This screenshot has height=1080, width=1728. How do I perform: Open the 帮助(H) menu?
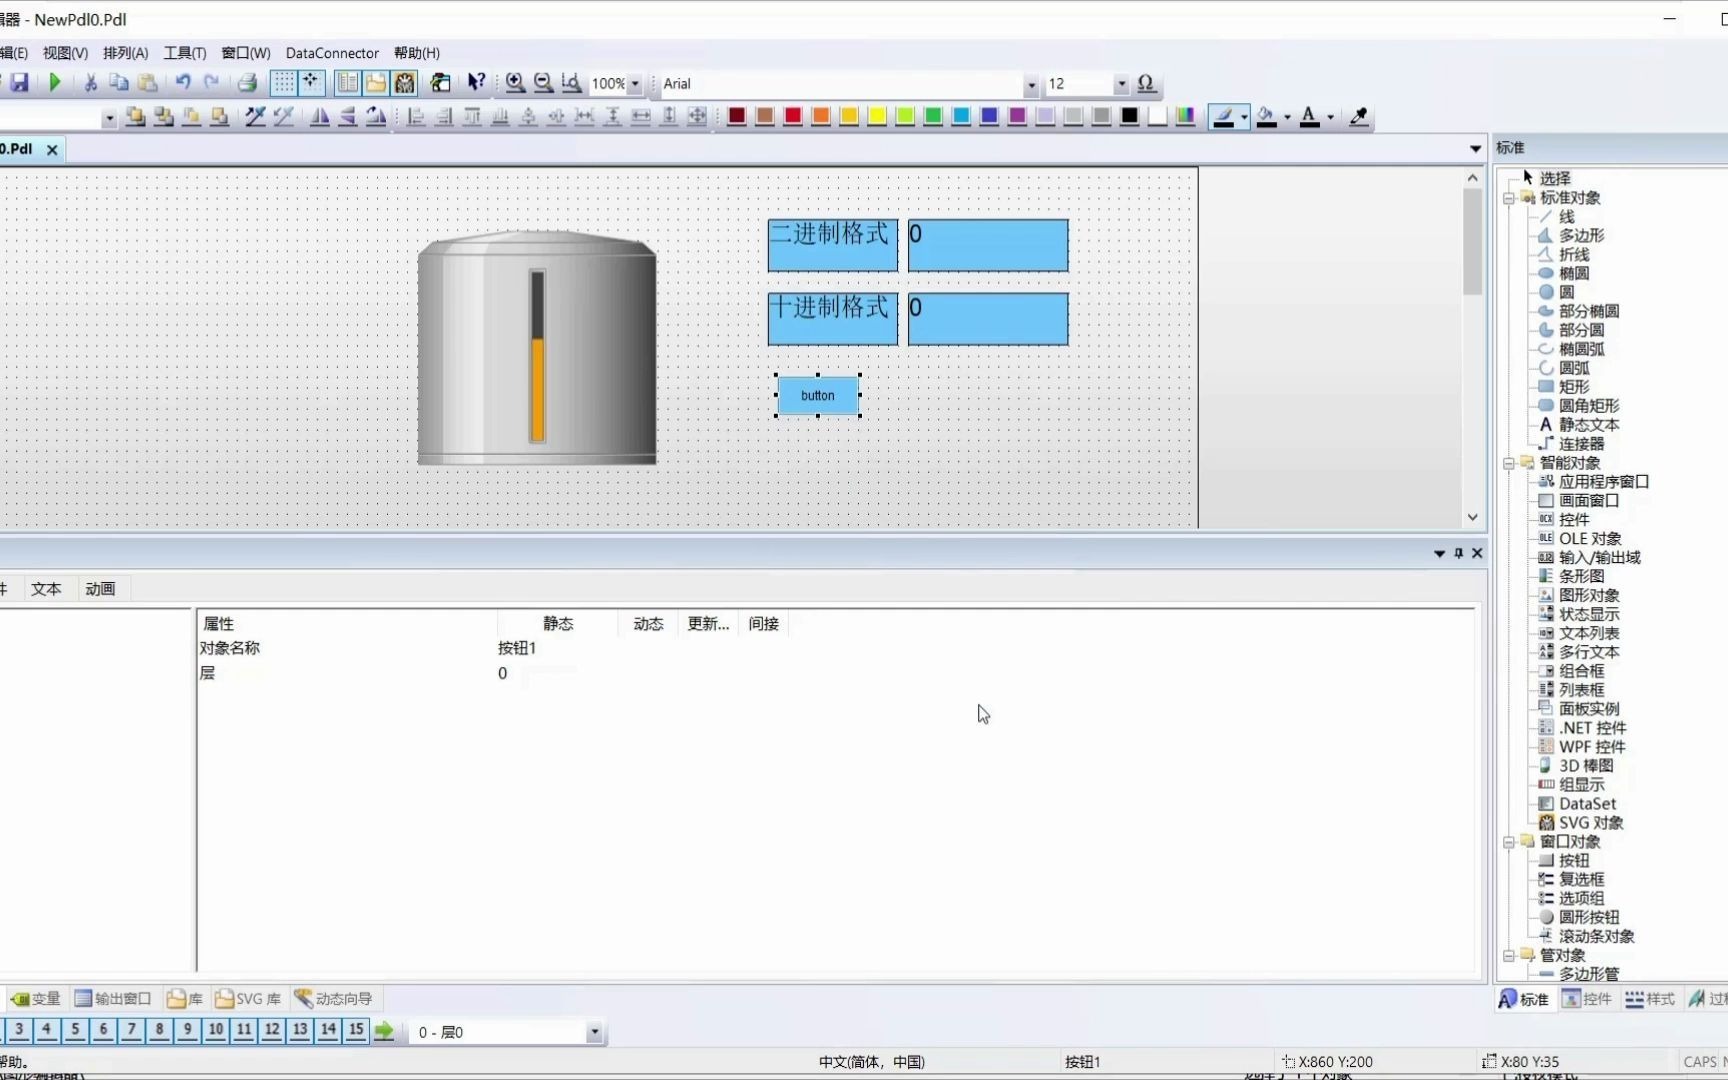[417, 53]
